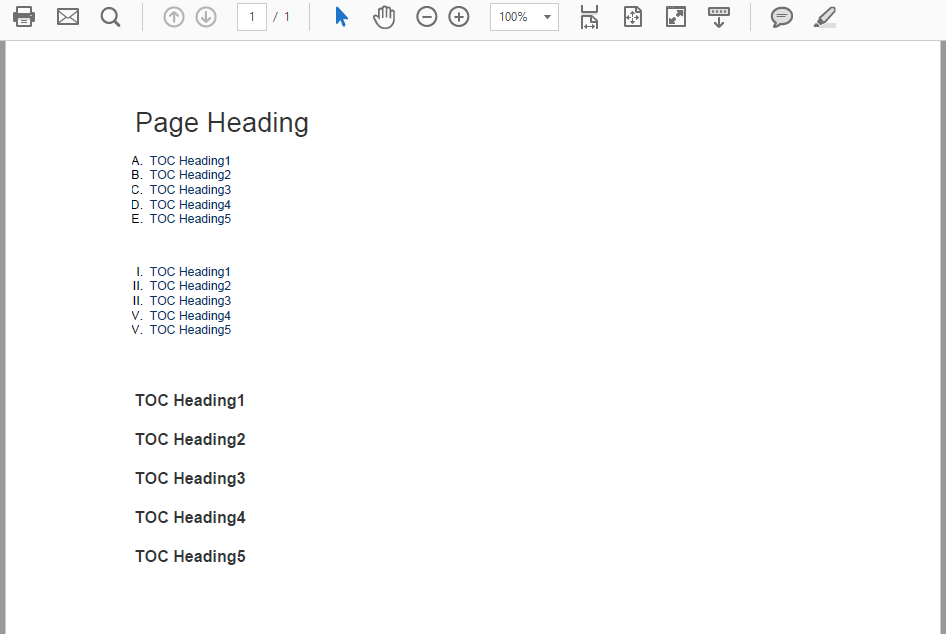The image size is (946, 634).
Task: Follow the A. TOC Heading1 link
Action: (x=190, y=161)
